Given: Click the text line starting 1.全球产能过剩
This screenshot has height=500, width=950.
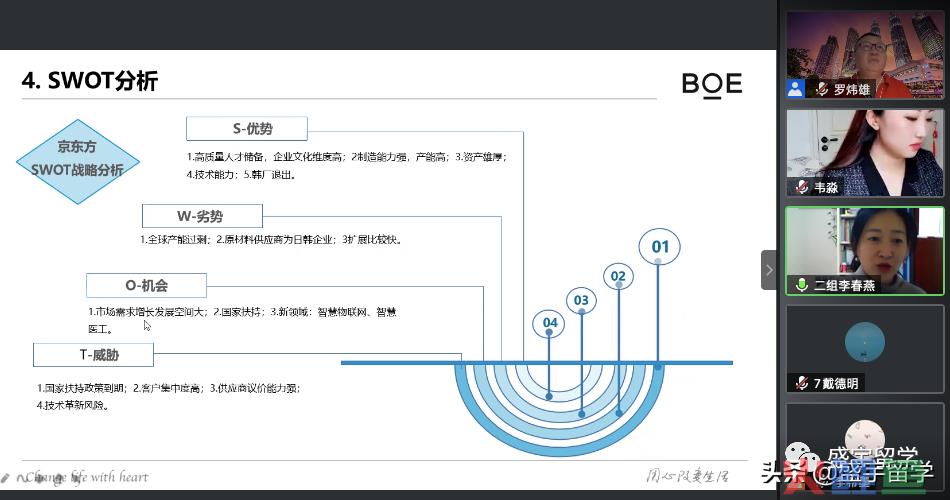Looking at the screenshot, I should point(271,239).
